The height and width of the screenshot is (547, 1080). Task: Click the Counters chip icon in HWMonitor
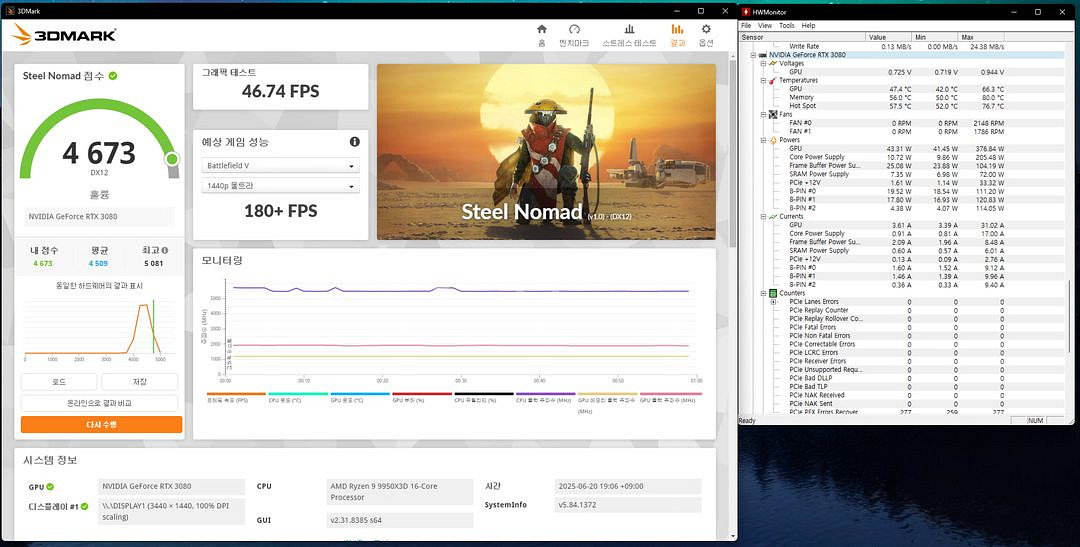(773, 293)
